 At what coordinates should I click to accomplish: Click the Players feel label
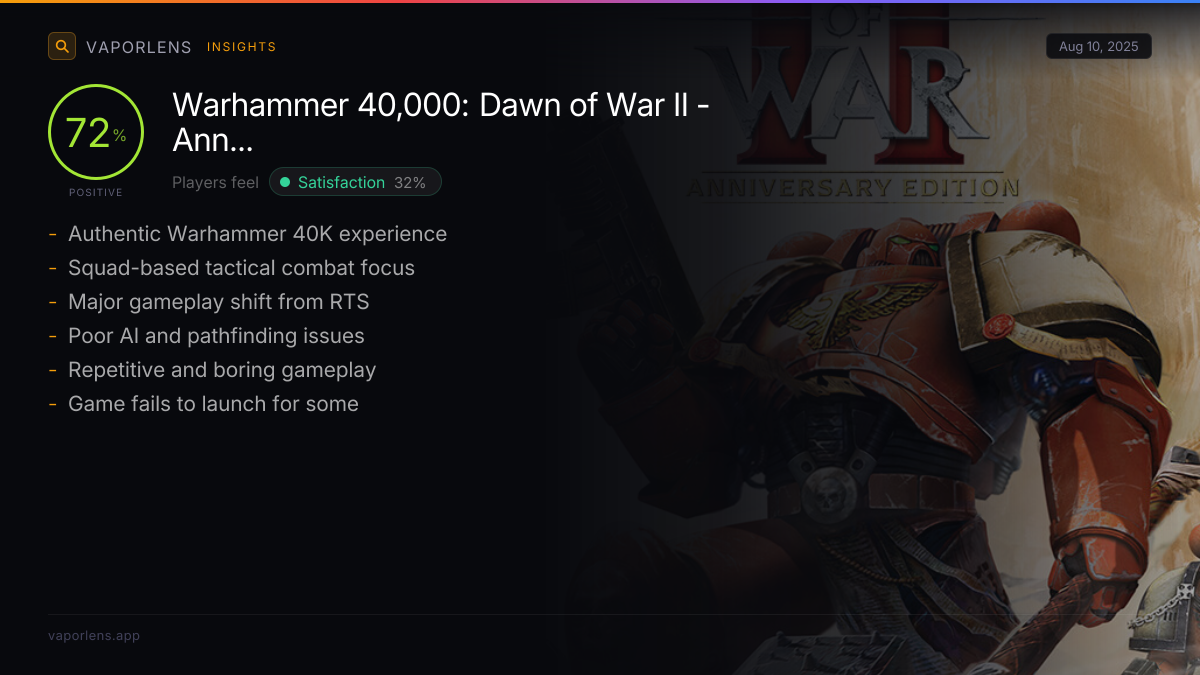point(215,182)
